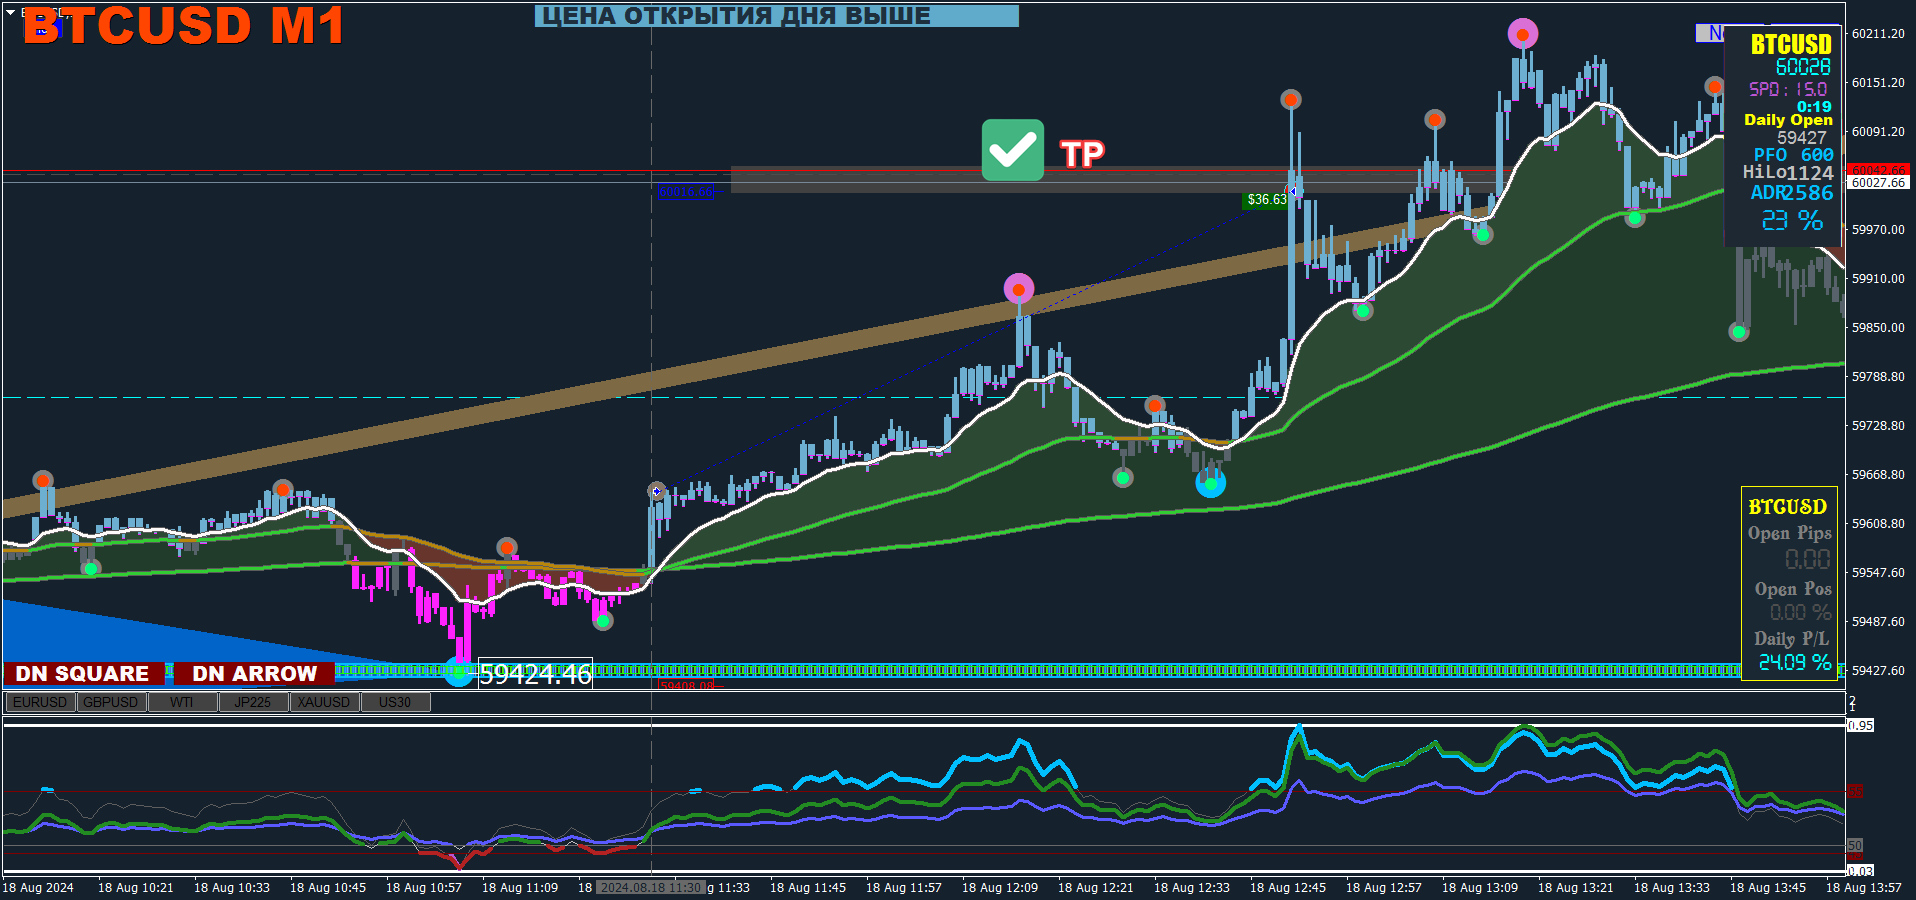Click the '18 Aug 10:21' time axis label
Screen dimensions: 1916x900
(x=135, y=888)
